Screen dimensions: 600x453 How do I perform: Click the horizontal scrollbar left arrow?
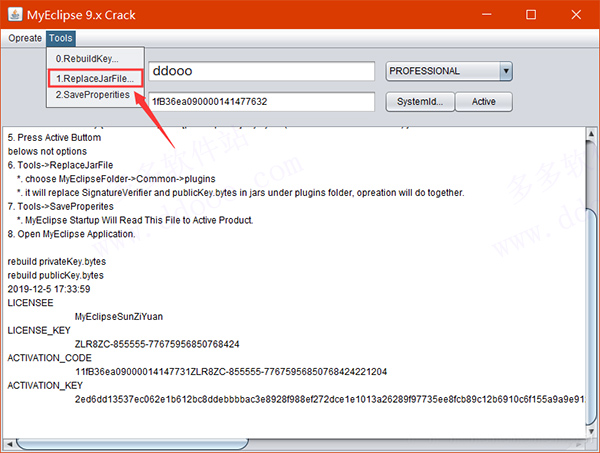pos(10,444)
